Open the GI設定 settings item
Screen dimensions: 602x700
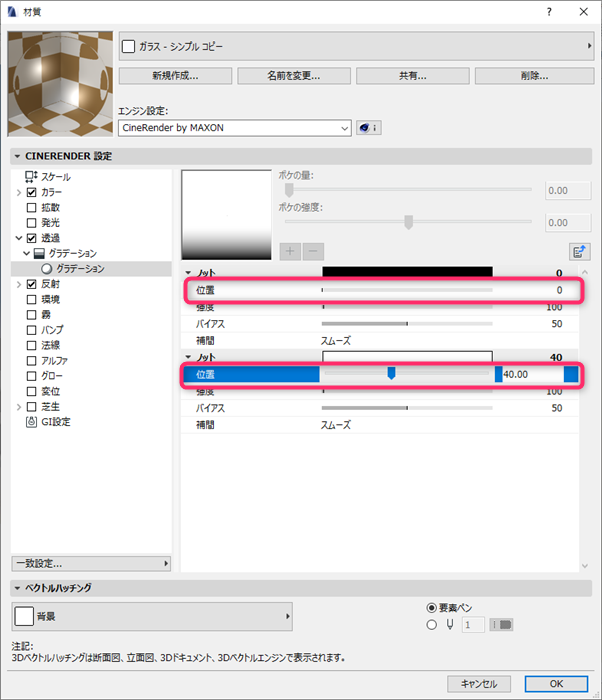48,422
